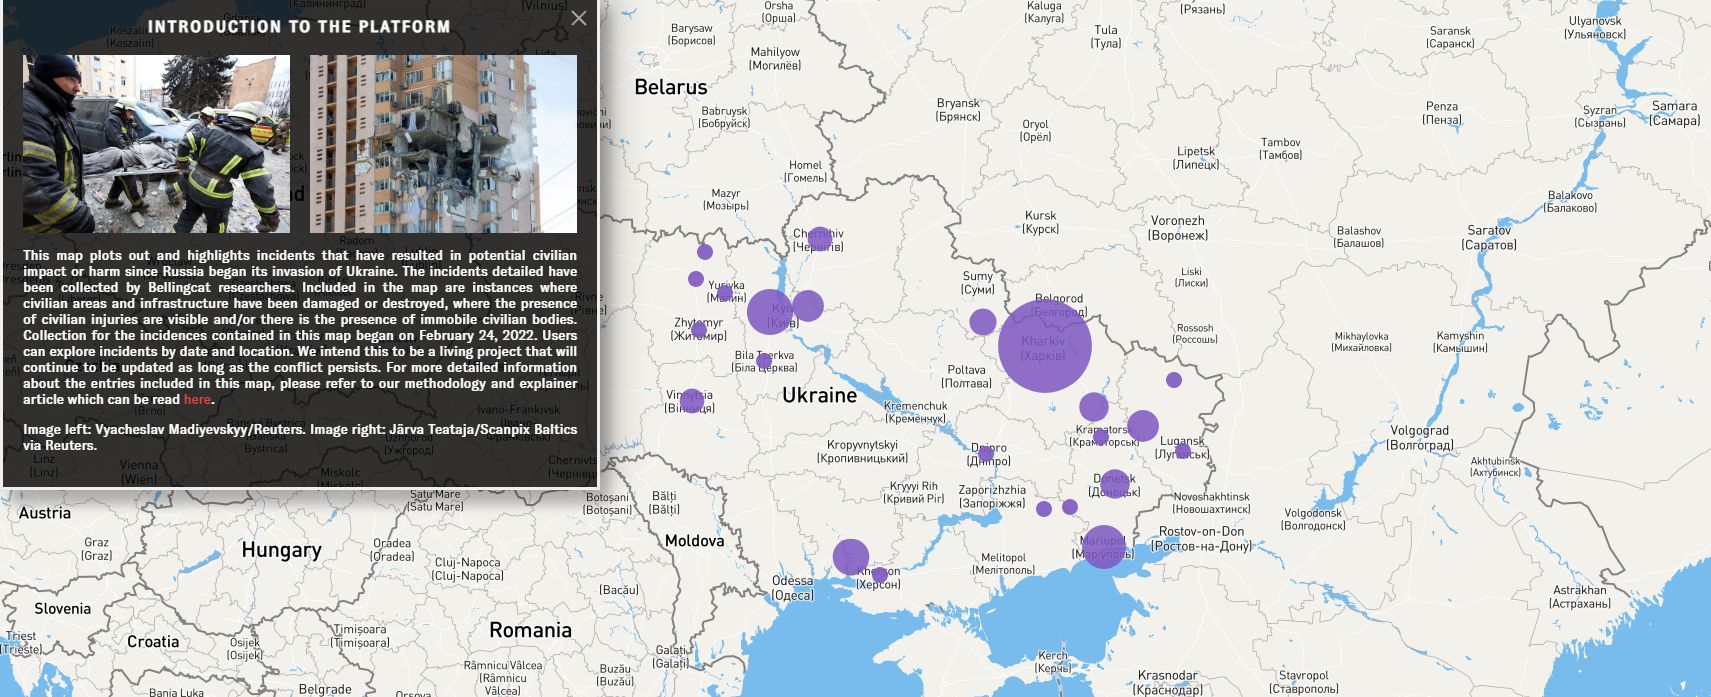The width and height of the screenshot is (1711, 697).
Task: Select the purple marker at Yurivka (Malyn)
Action: pos(724,292)
